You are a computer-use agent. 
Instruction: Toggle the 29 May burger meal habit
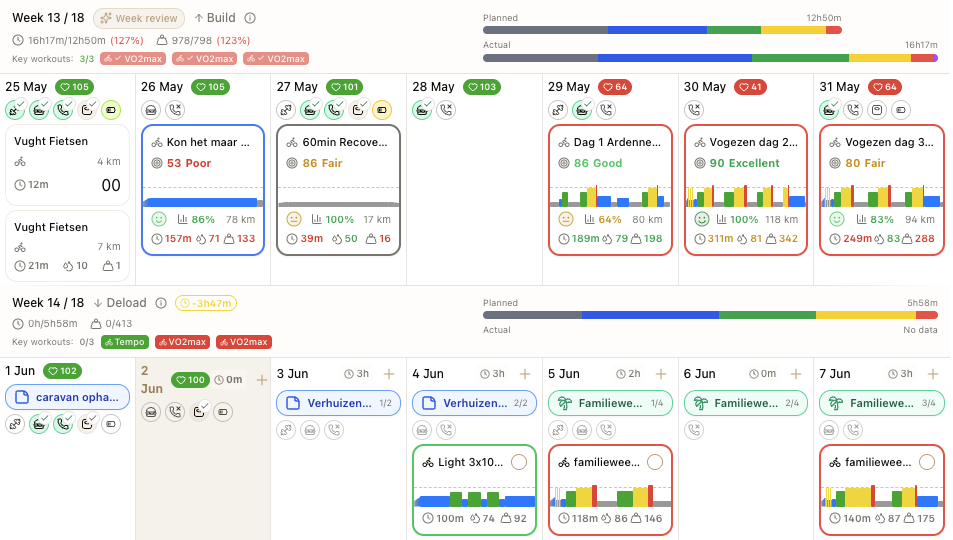coord(582,110)
